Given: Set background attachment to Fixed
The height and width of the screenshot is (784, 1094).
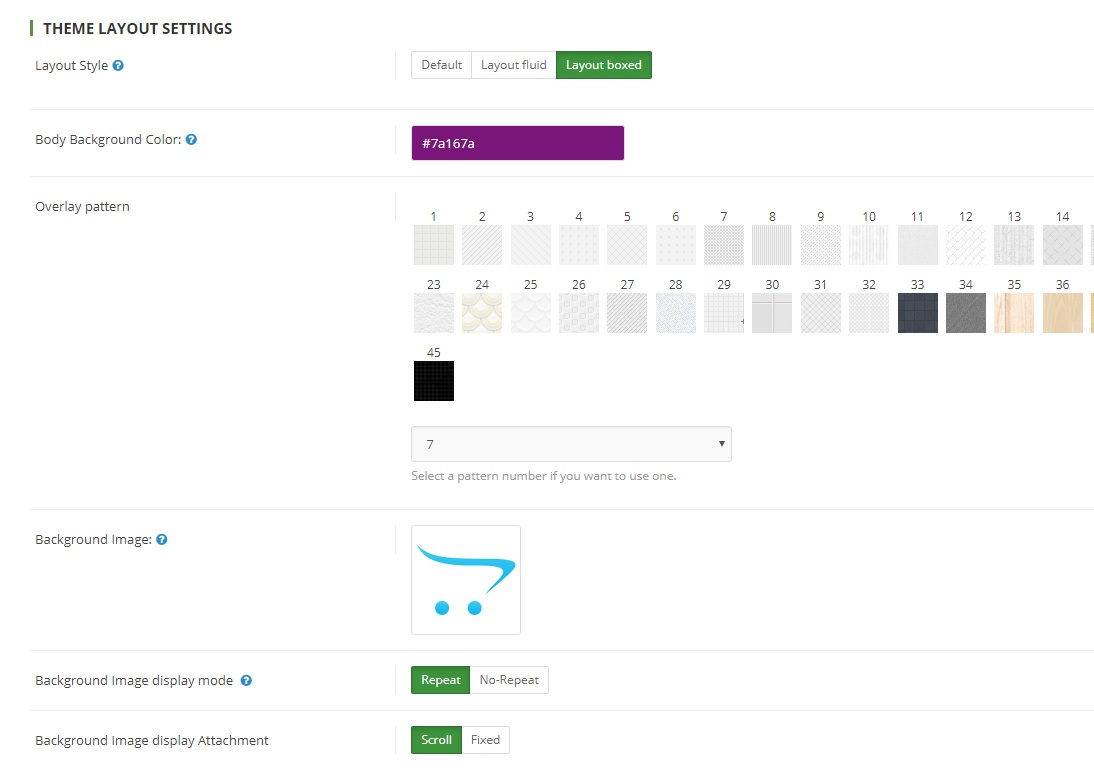Looking at the screenshot, I should click(486, 740).
